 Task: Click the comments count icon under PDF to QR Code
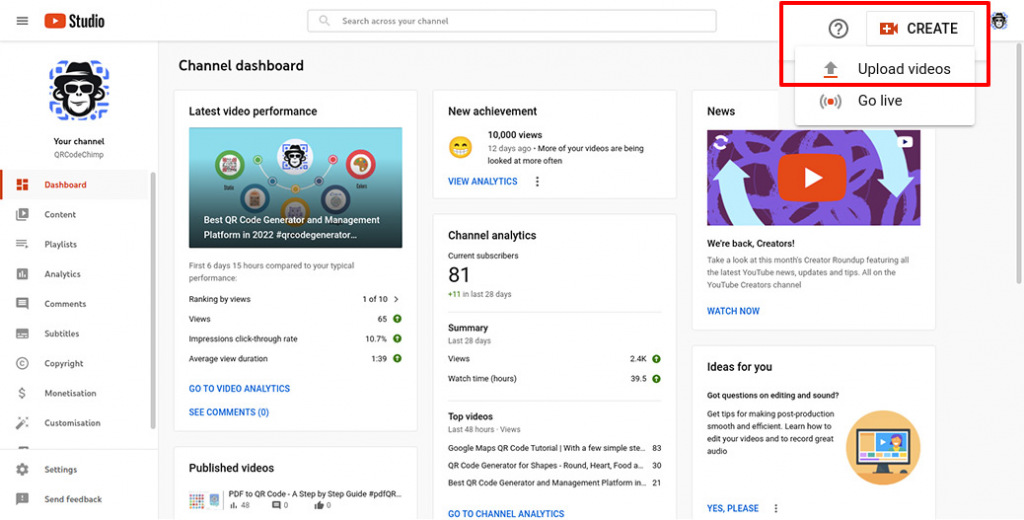click(276, 505)
